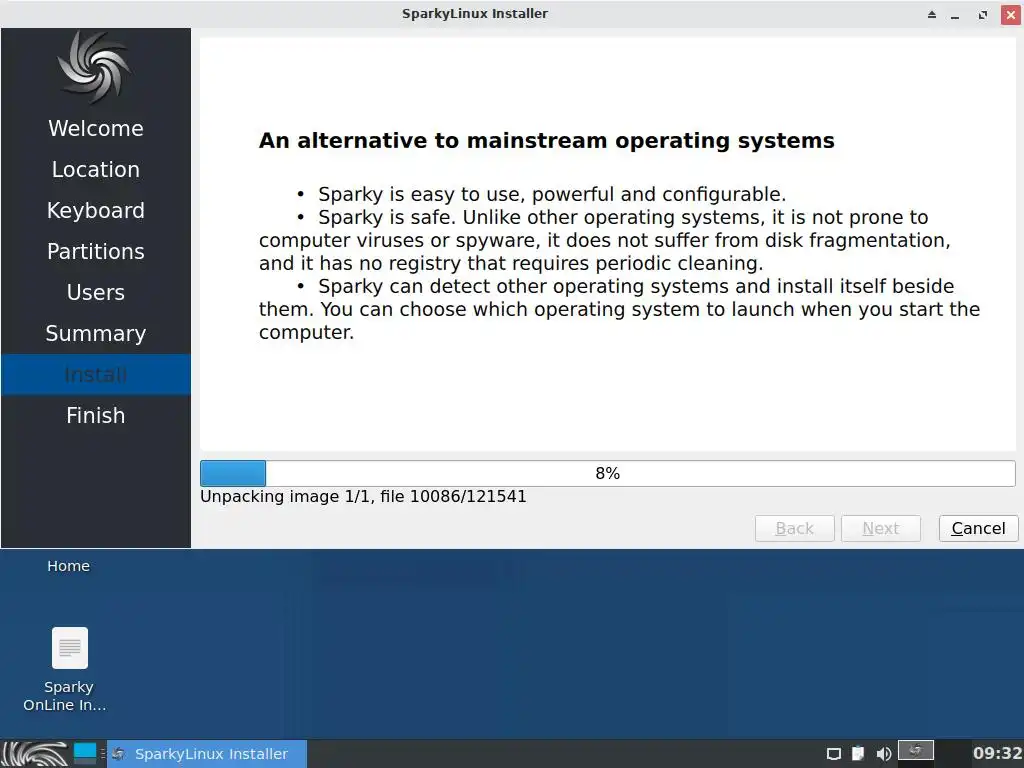Click the Next button

[881, 528]
